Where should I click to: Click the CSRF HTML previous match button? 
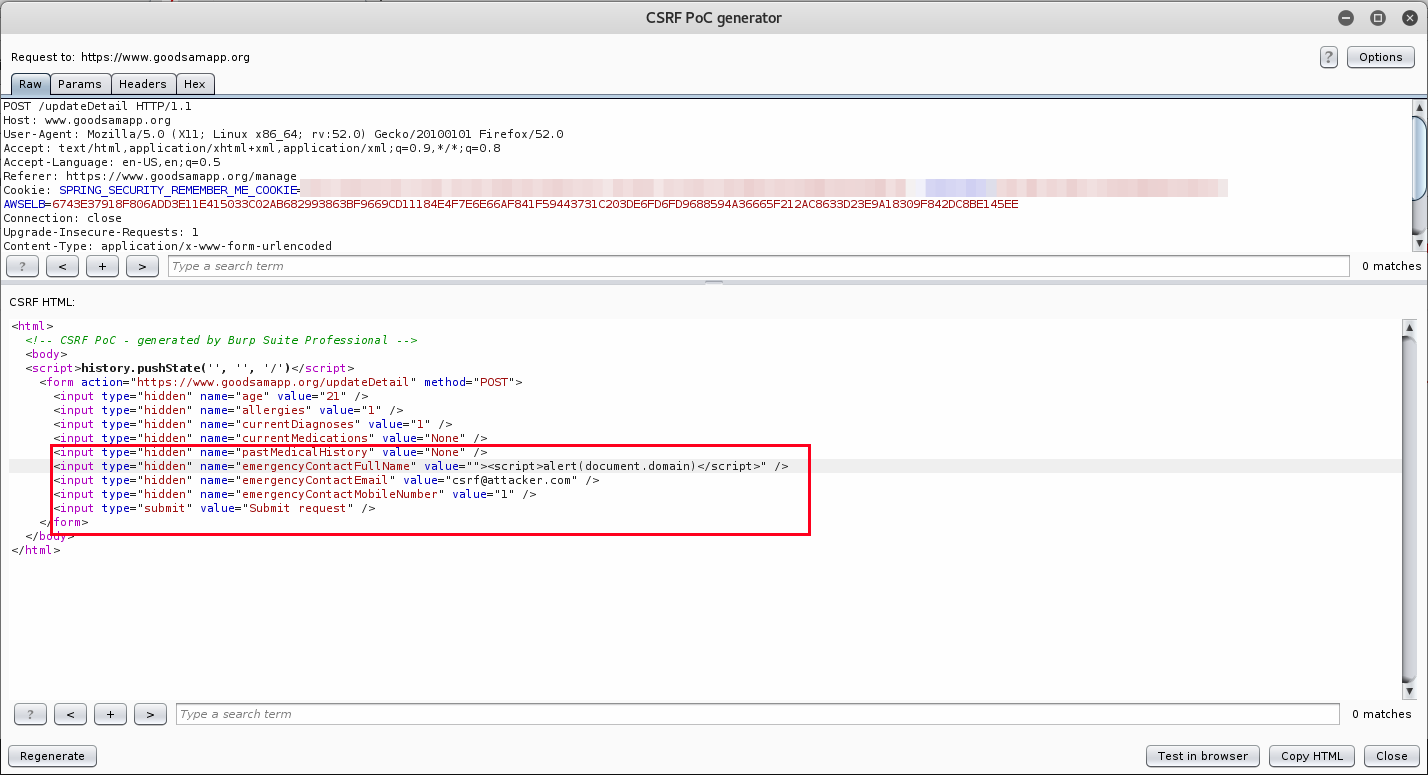70,714
